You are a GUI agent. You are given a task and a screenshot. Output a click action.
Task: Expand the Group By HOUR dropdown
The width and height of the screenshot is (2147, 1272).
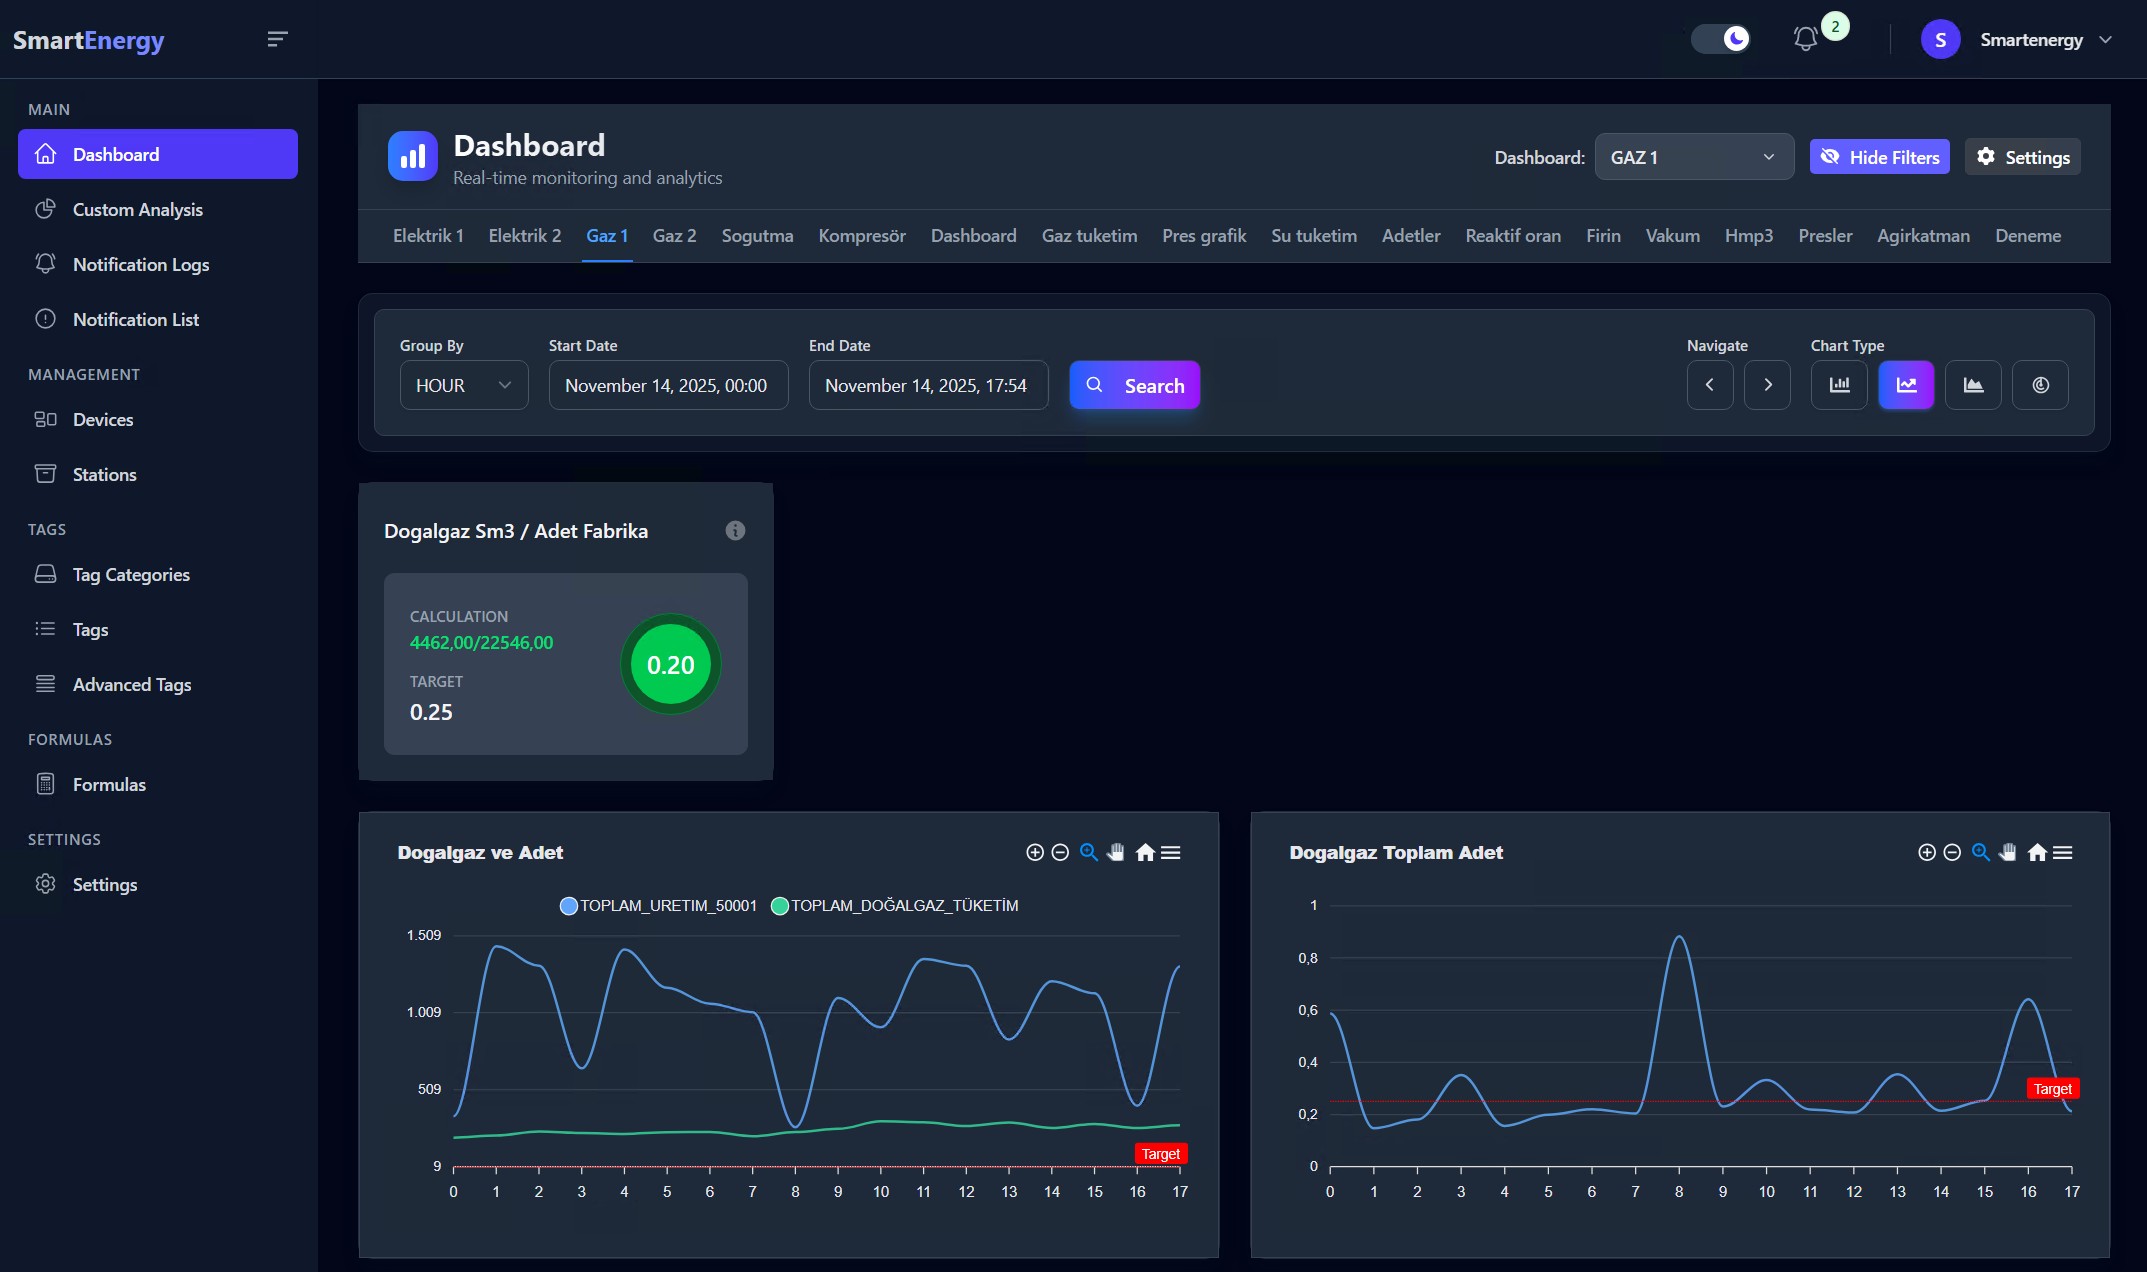463,385
